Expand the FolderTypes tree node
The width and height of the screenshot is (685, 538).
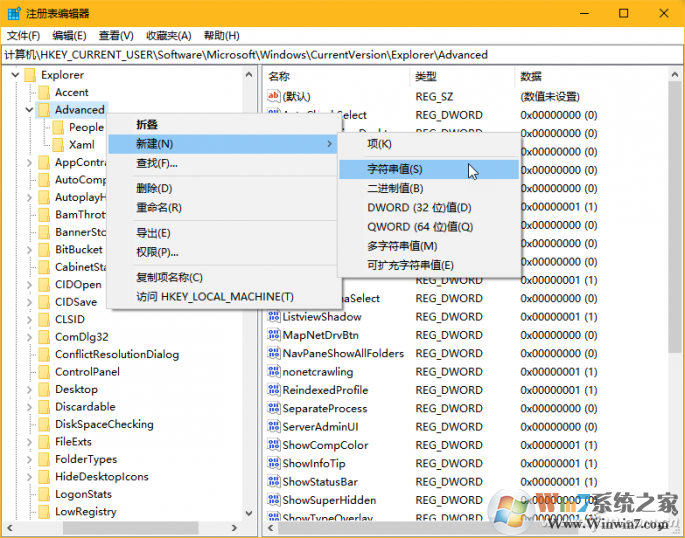pyautogui.click(x=29, y=459)
